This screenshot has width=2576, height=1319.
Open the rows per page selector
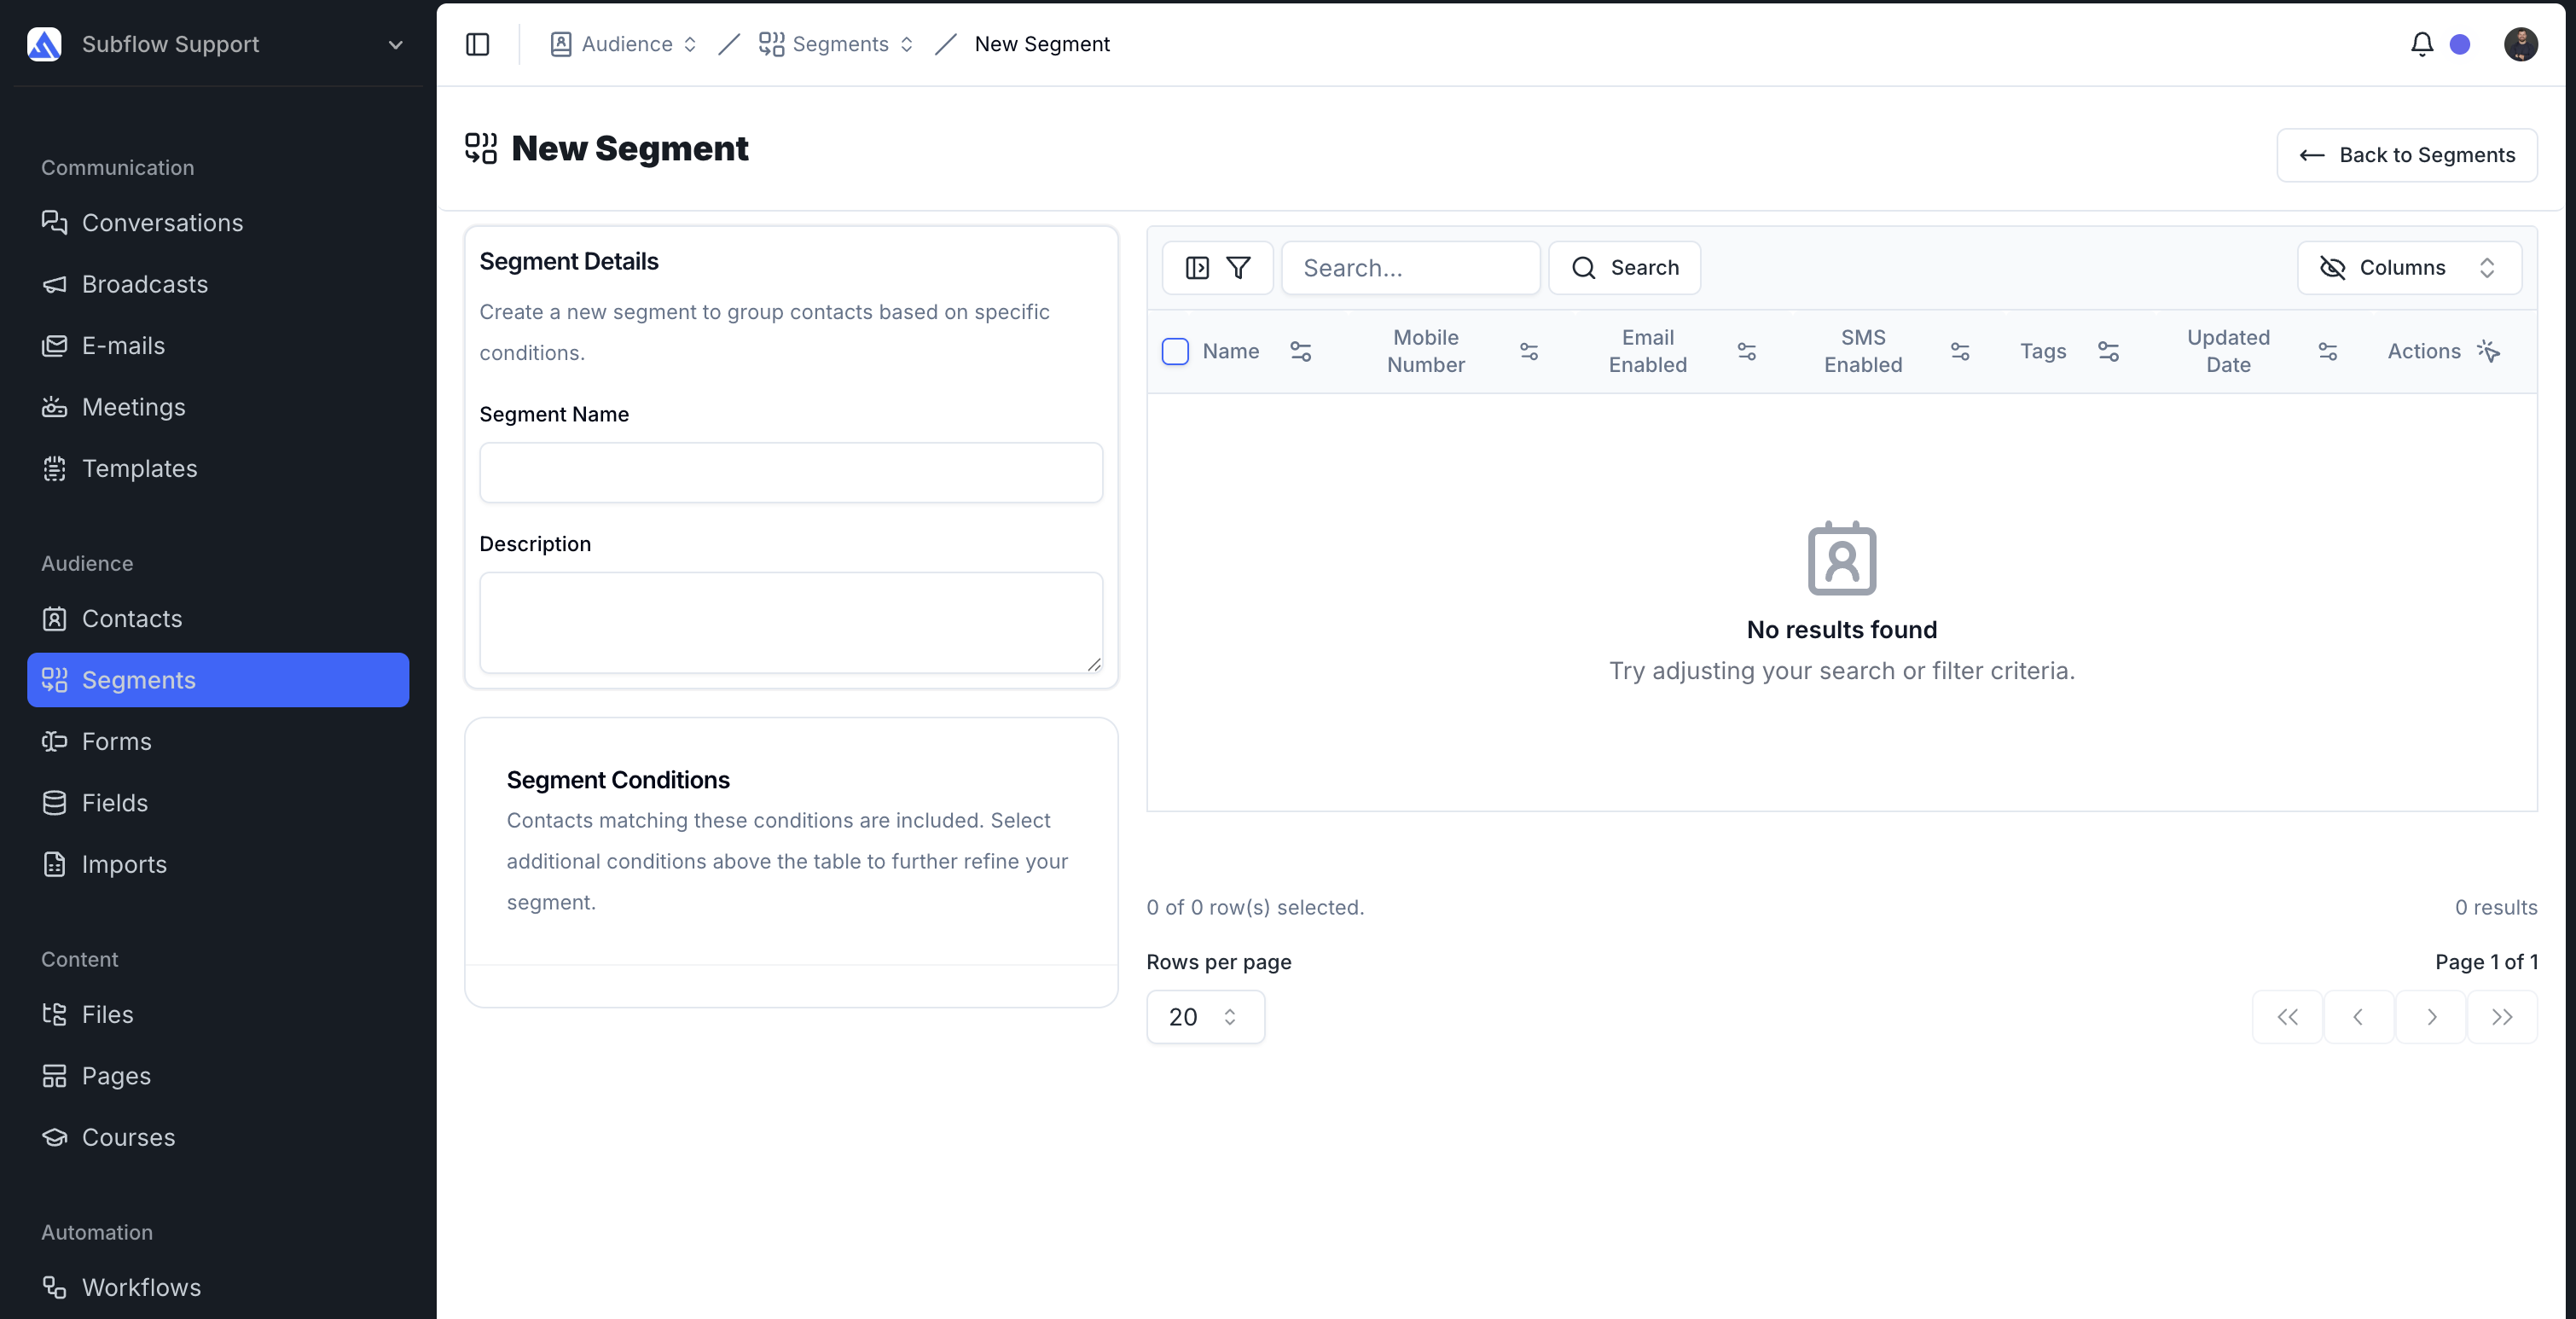coord(1205,1017)
